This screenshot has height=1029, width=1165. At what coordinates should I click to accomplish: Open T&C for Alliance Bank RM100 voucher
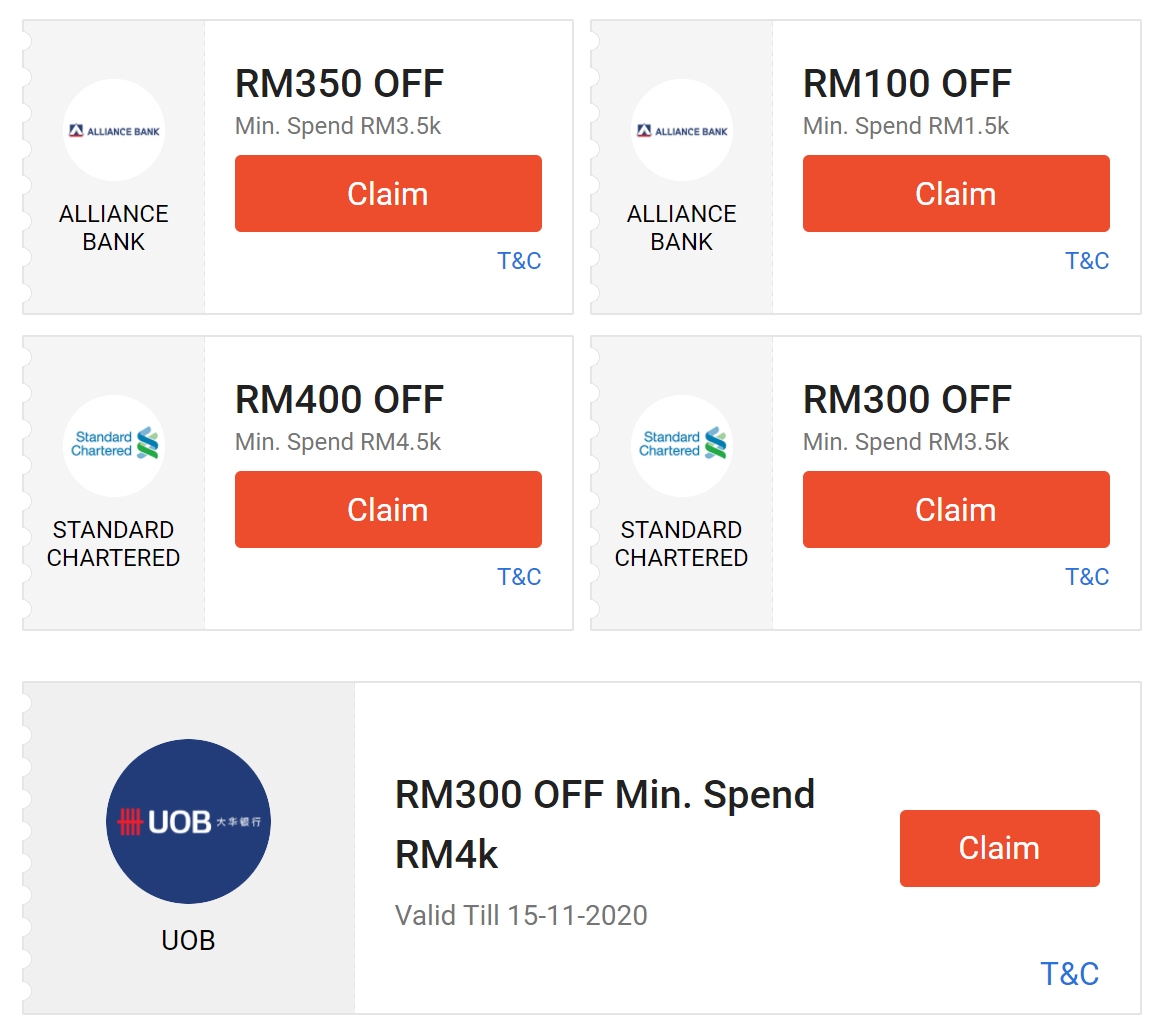click(1087, 261)
